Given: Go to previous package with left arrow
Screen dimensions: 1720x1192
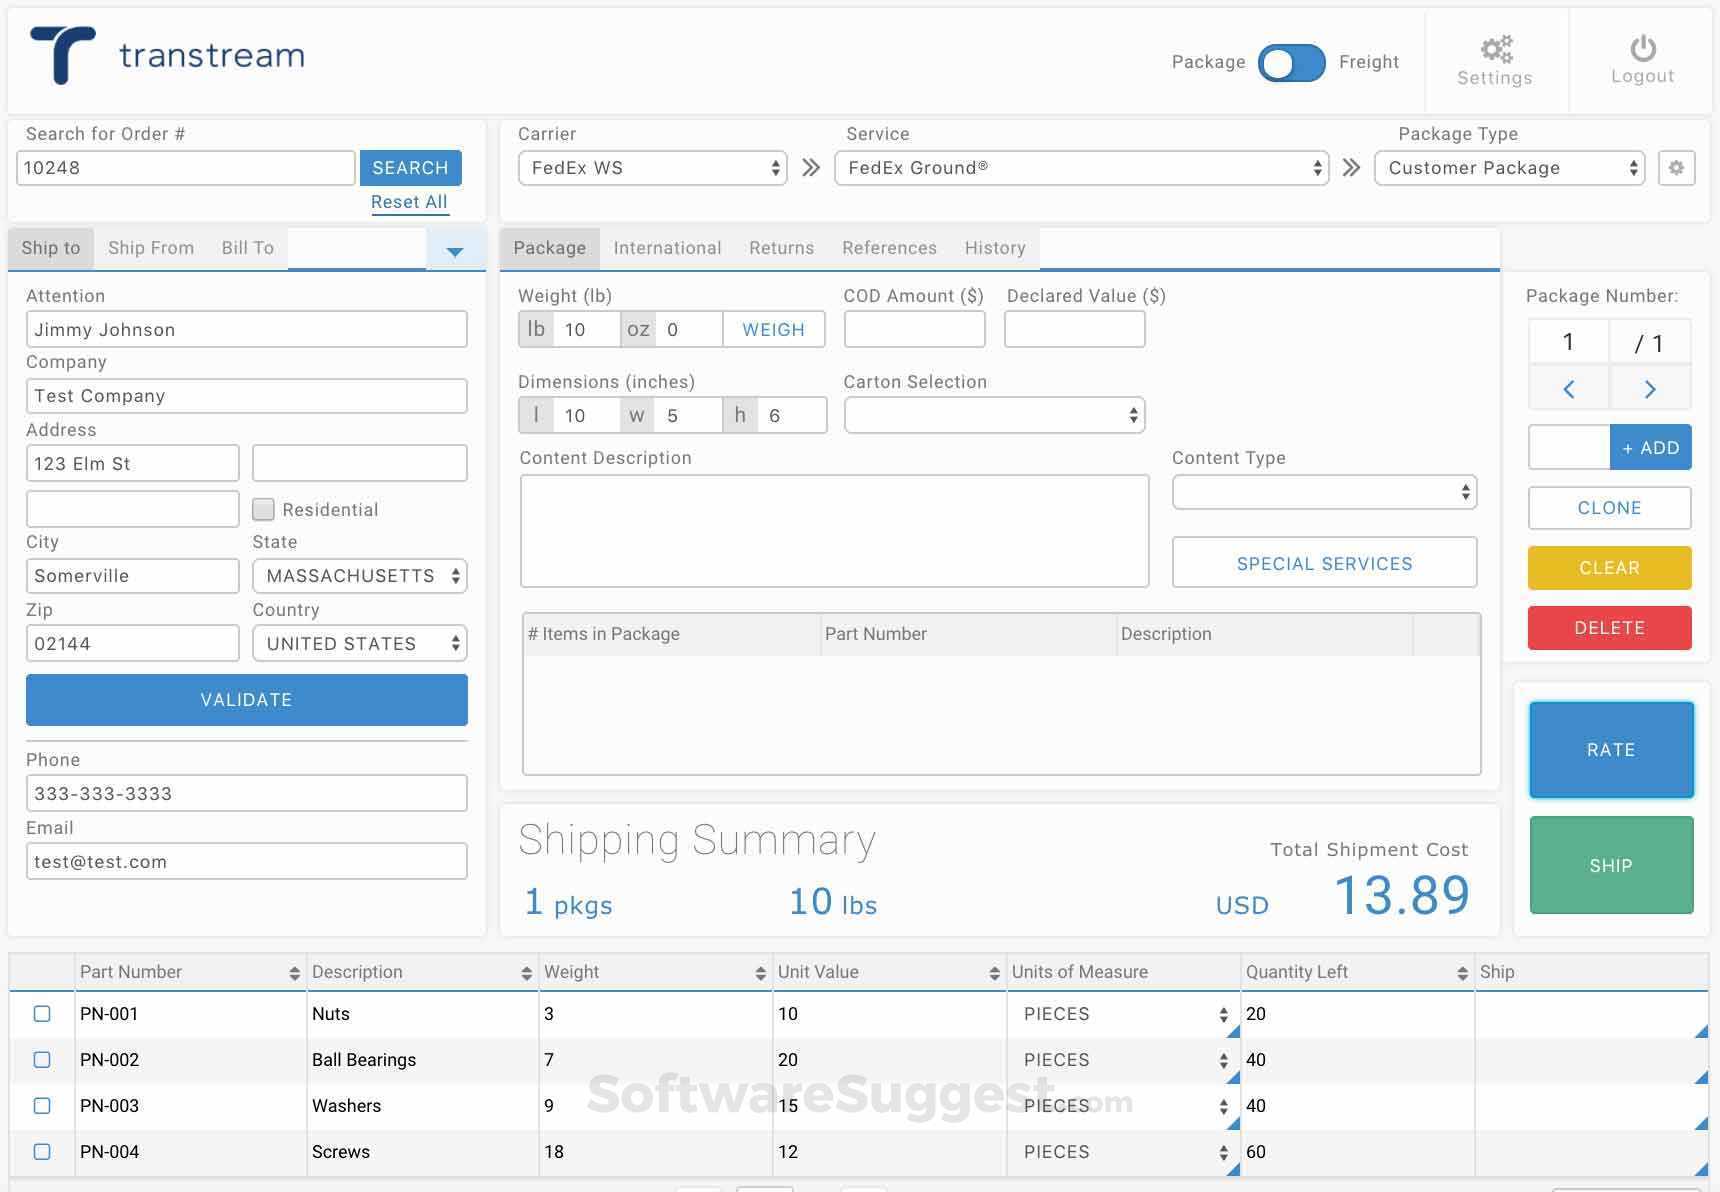Looking at the screenshot, I should 1568,389.
